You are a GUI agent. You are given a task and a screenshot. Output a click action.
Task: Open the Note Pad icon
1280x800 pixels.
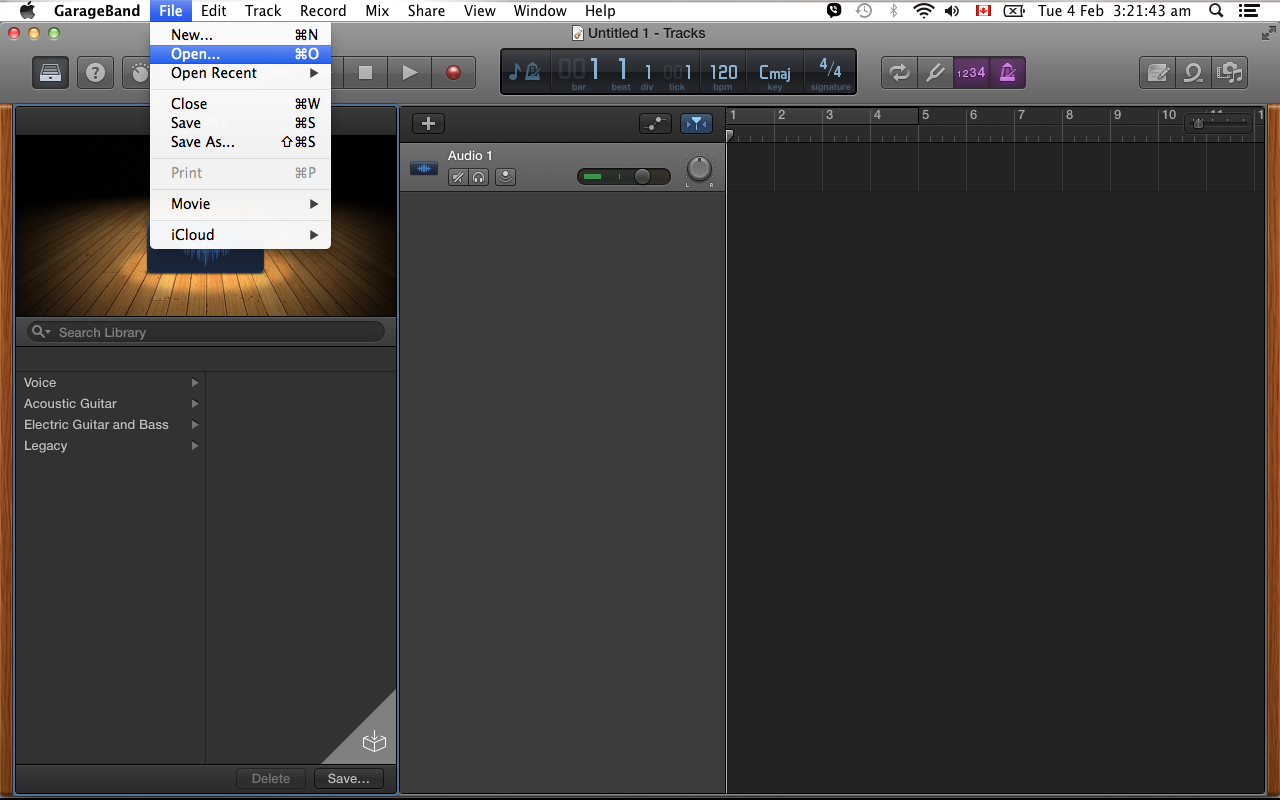coord(1157,72)
